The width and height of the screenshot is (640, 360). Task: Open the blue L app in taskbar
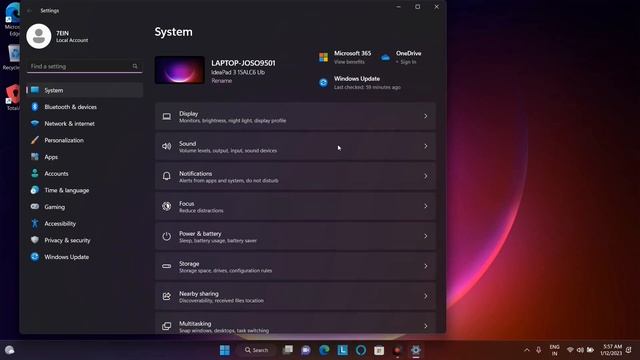(x=342, y=350)
